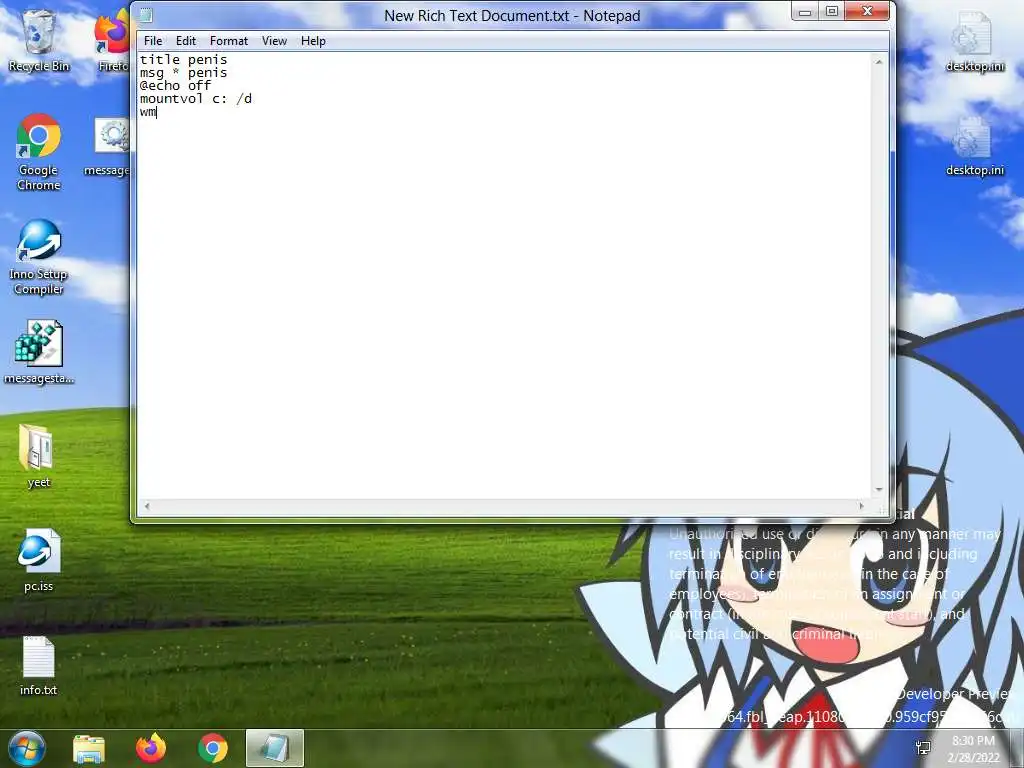Select the info.txt file icon
1024x768 pixels.
pos(39,665)
